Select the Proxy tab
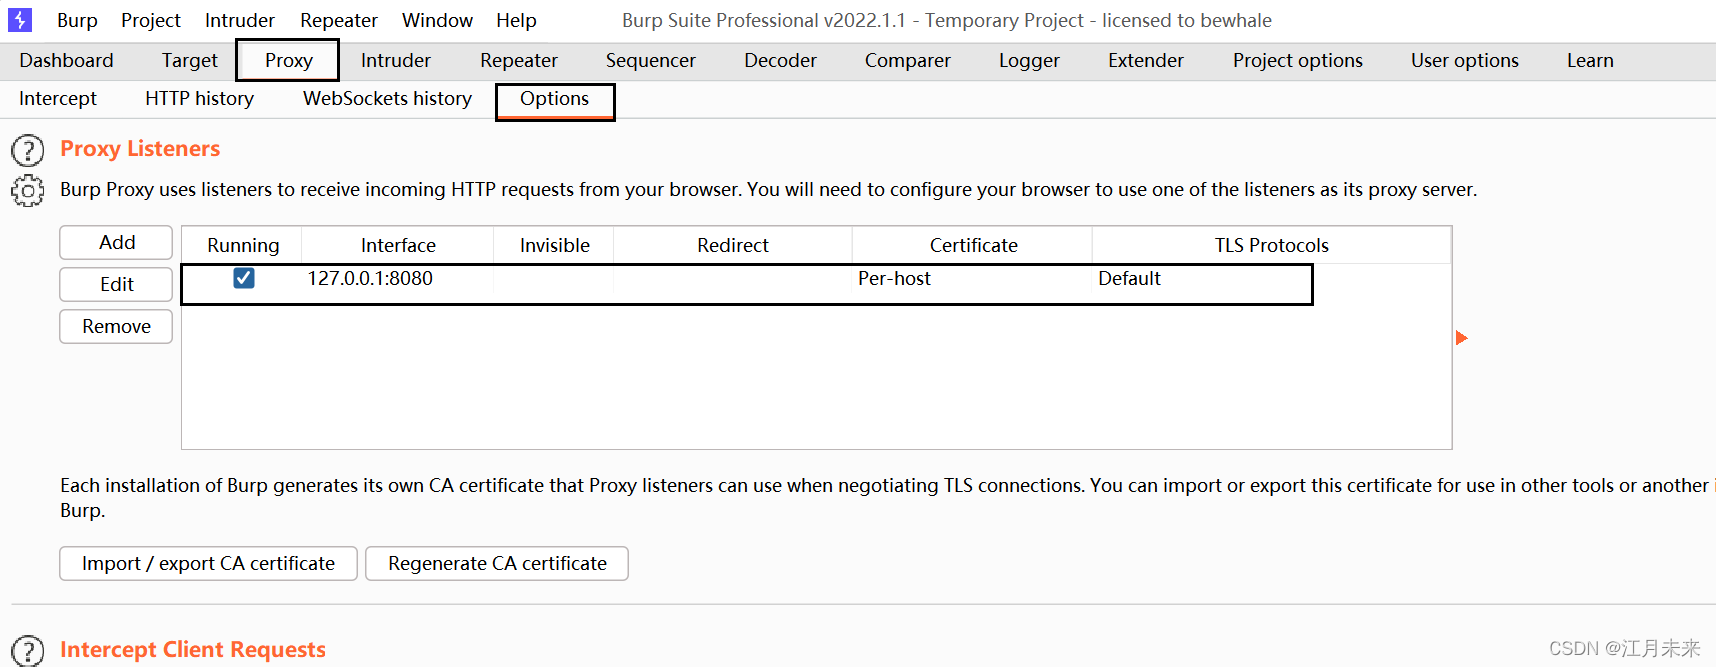 [x=289, y=60]
